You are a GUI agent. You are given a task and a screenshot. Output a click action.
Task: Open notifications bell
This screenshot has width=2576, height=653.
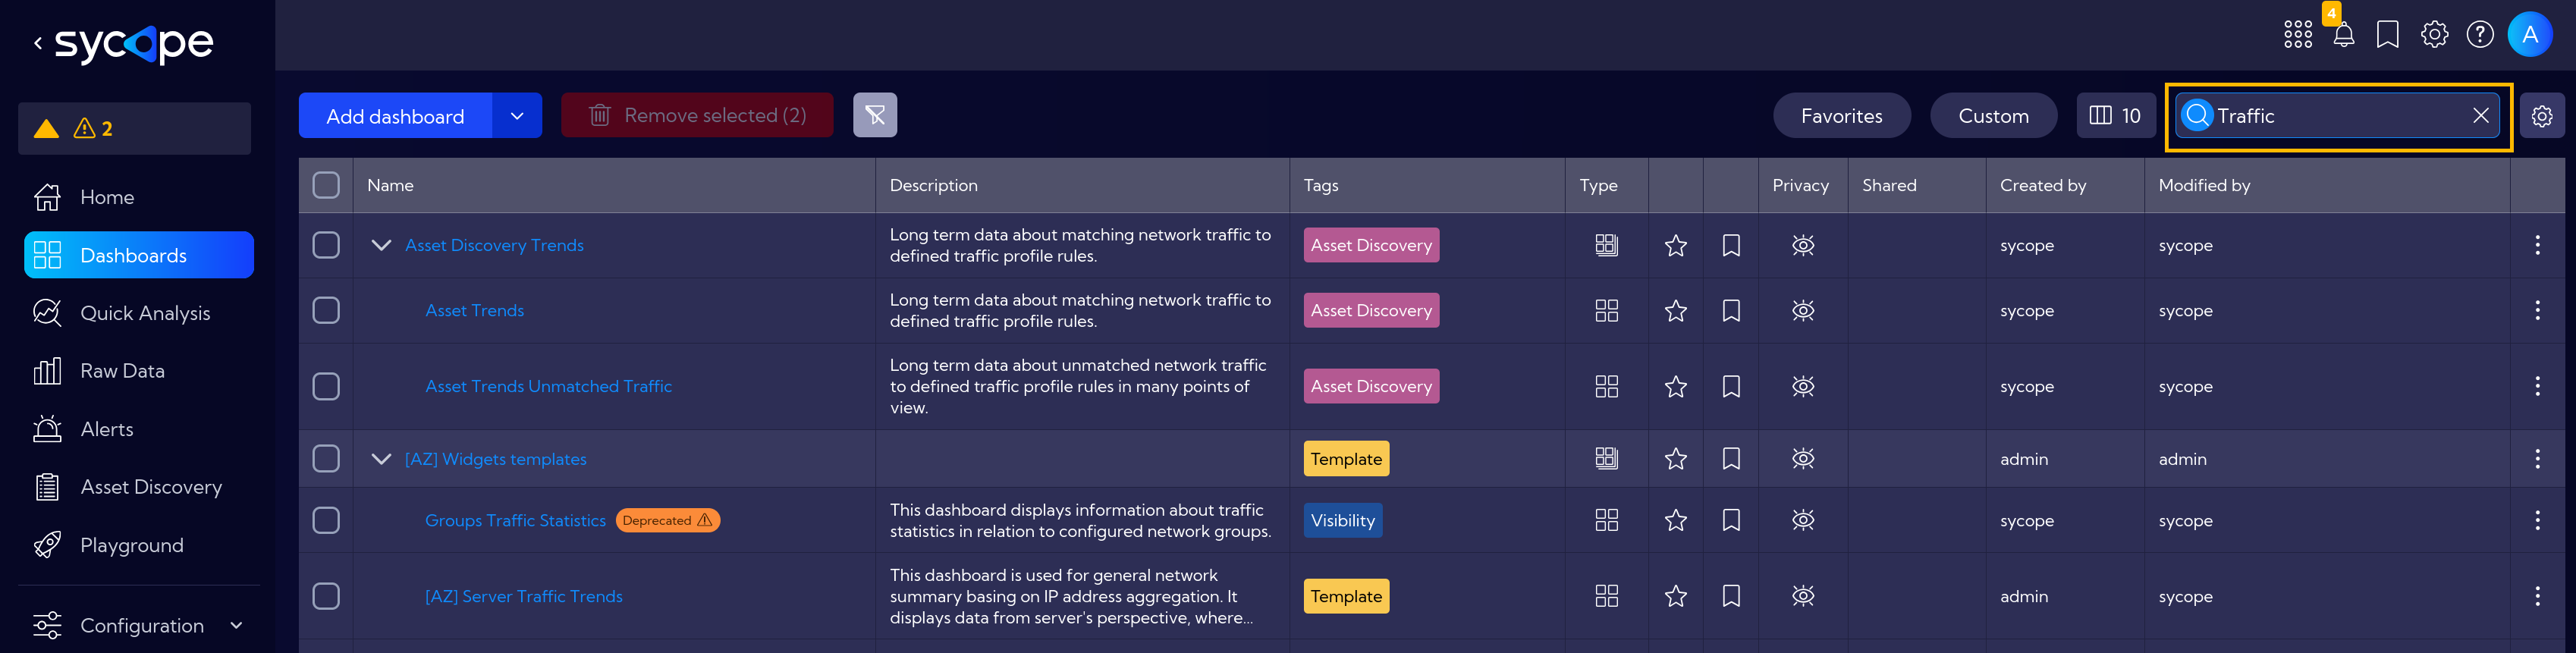[2343, 35]
